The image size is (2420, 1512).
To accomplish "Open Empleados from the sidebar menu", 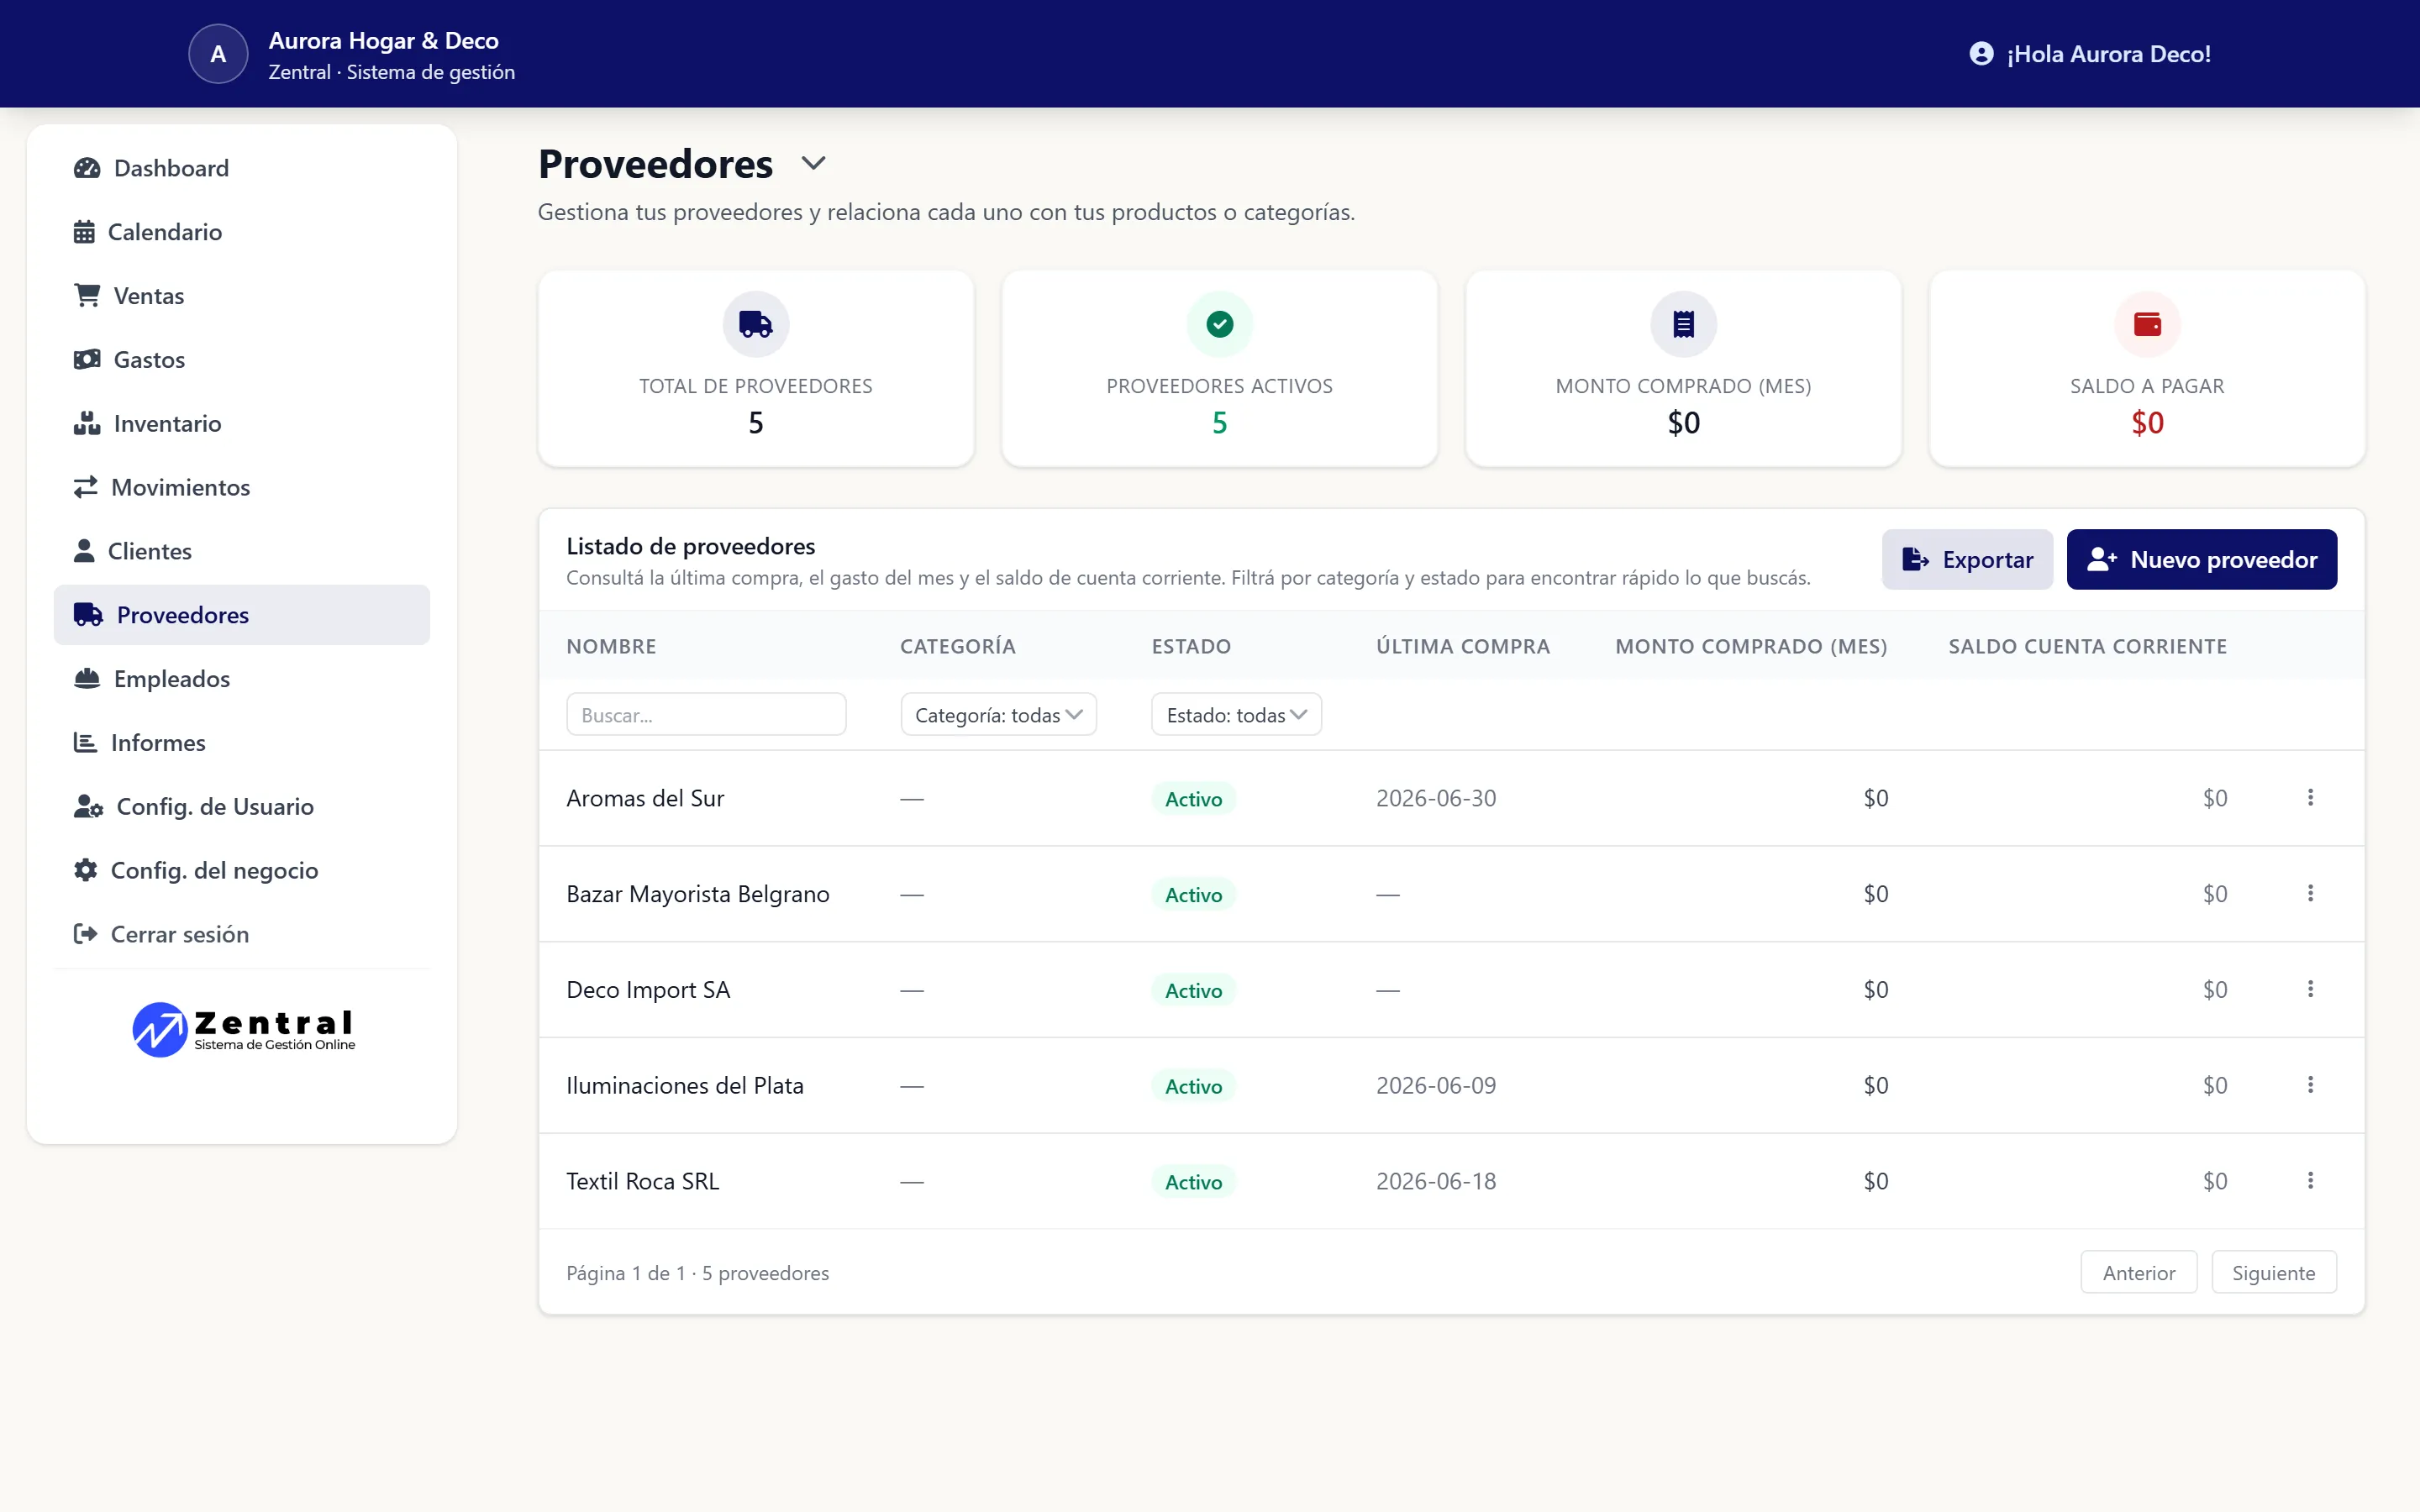I will tap(242, 679).
